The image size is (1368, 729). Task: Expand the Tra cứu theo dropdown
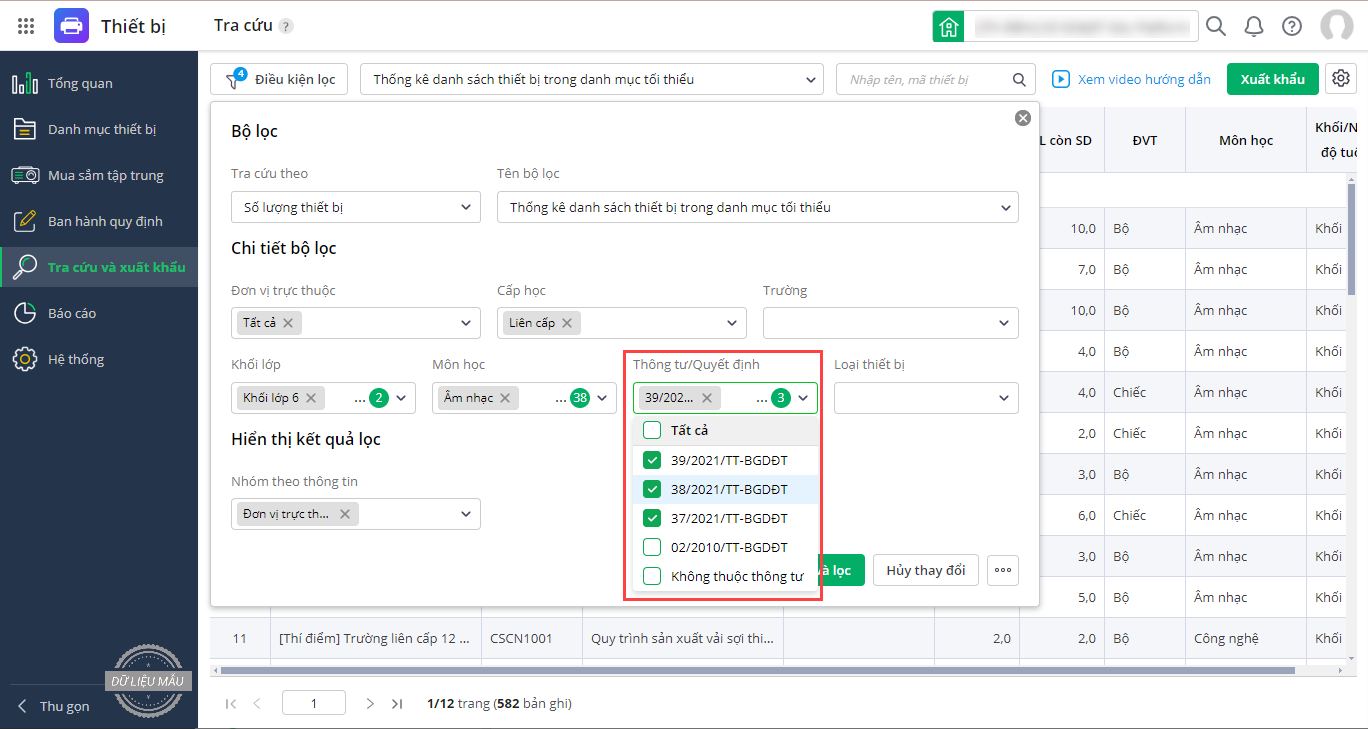pyautogui.click(x=355, y=208)
